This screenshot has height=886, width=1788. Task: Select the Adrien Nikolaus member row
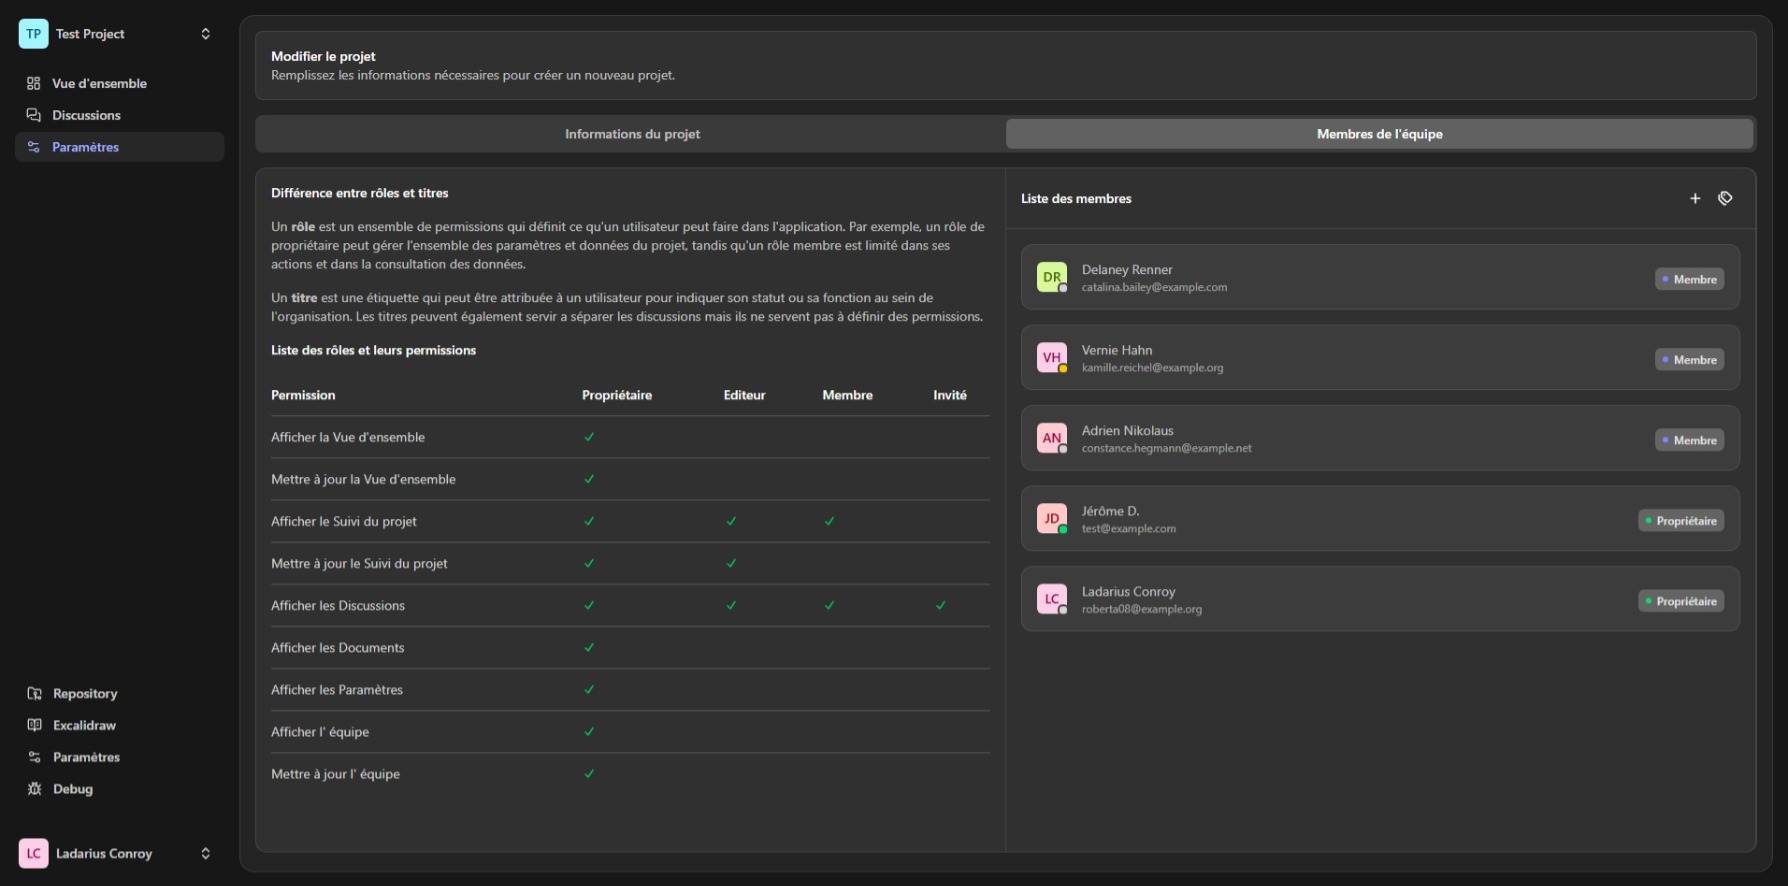[1380, 439]
